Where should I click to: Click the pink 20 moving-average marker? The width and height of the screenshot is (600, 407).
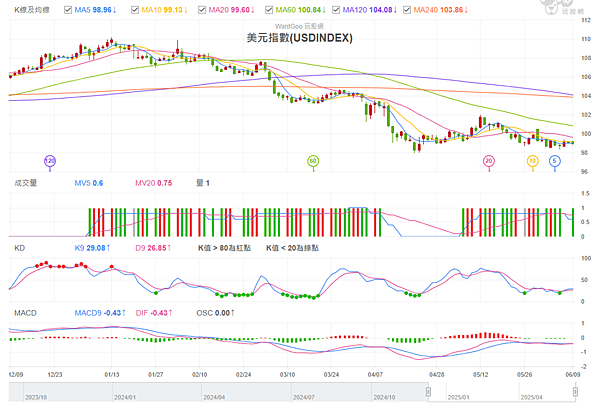coord(489,161)
